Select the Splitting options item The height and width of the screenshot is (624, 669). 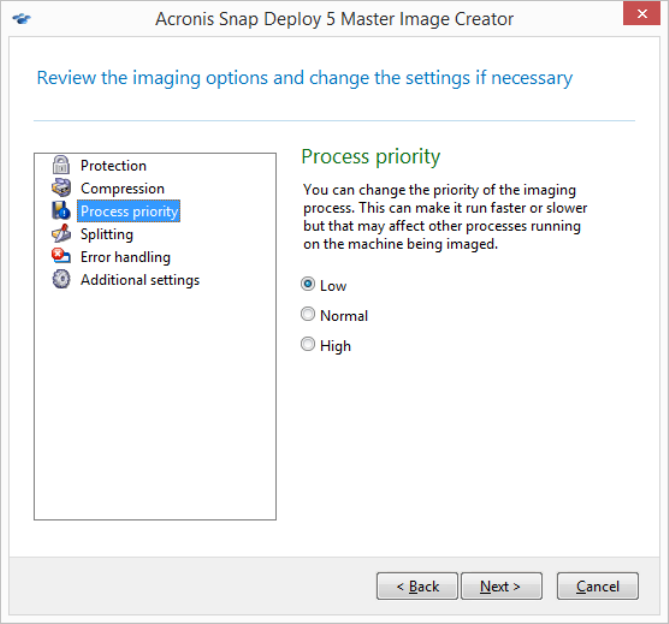pyautogui.click(x=106, y=234)
